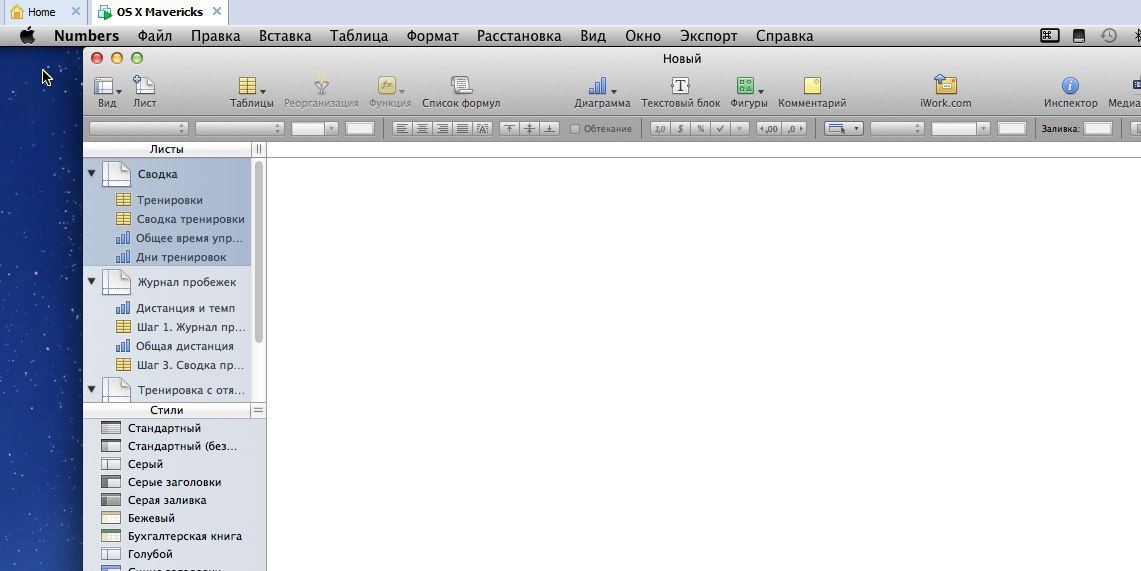This screenshot has width=1141, height=571.
Task: Click the Заливка fill color well
Action: (x=1097, y=129)
